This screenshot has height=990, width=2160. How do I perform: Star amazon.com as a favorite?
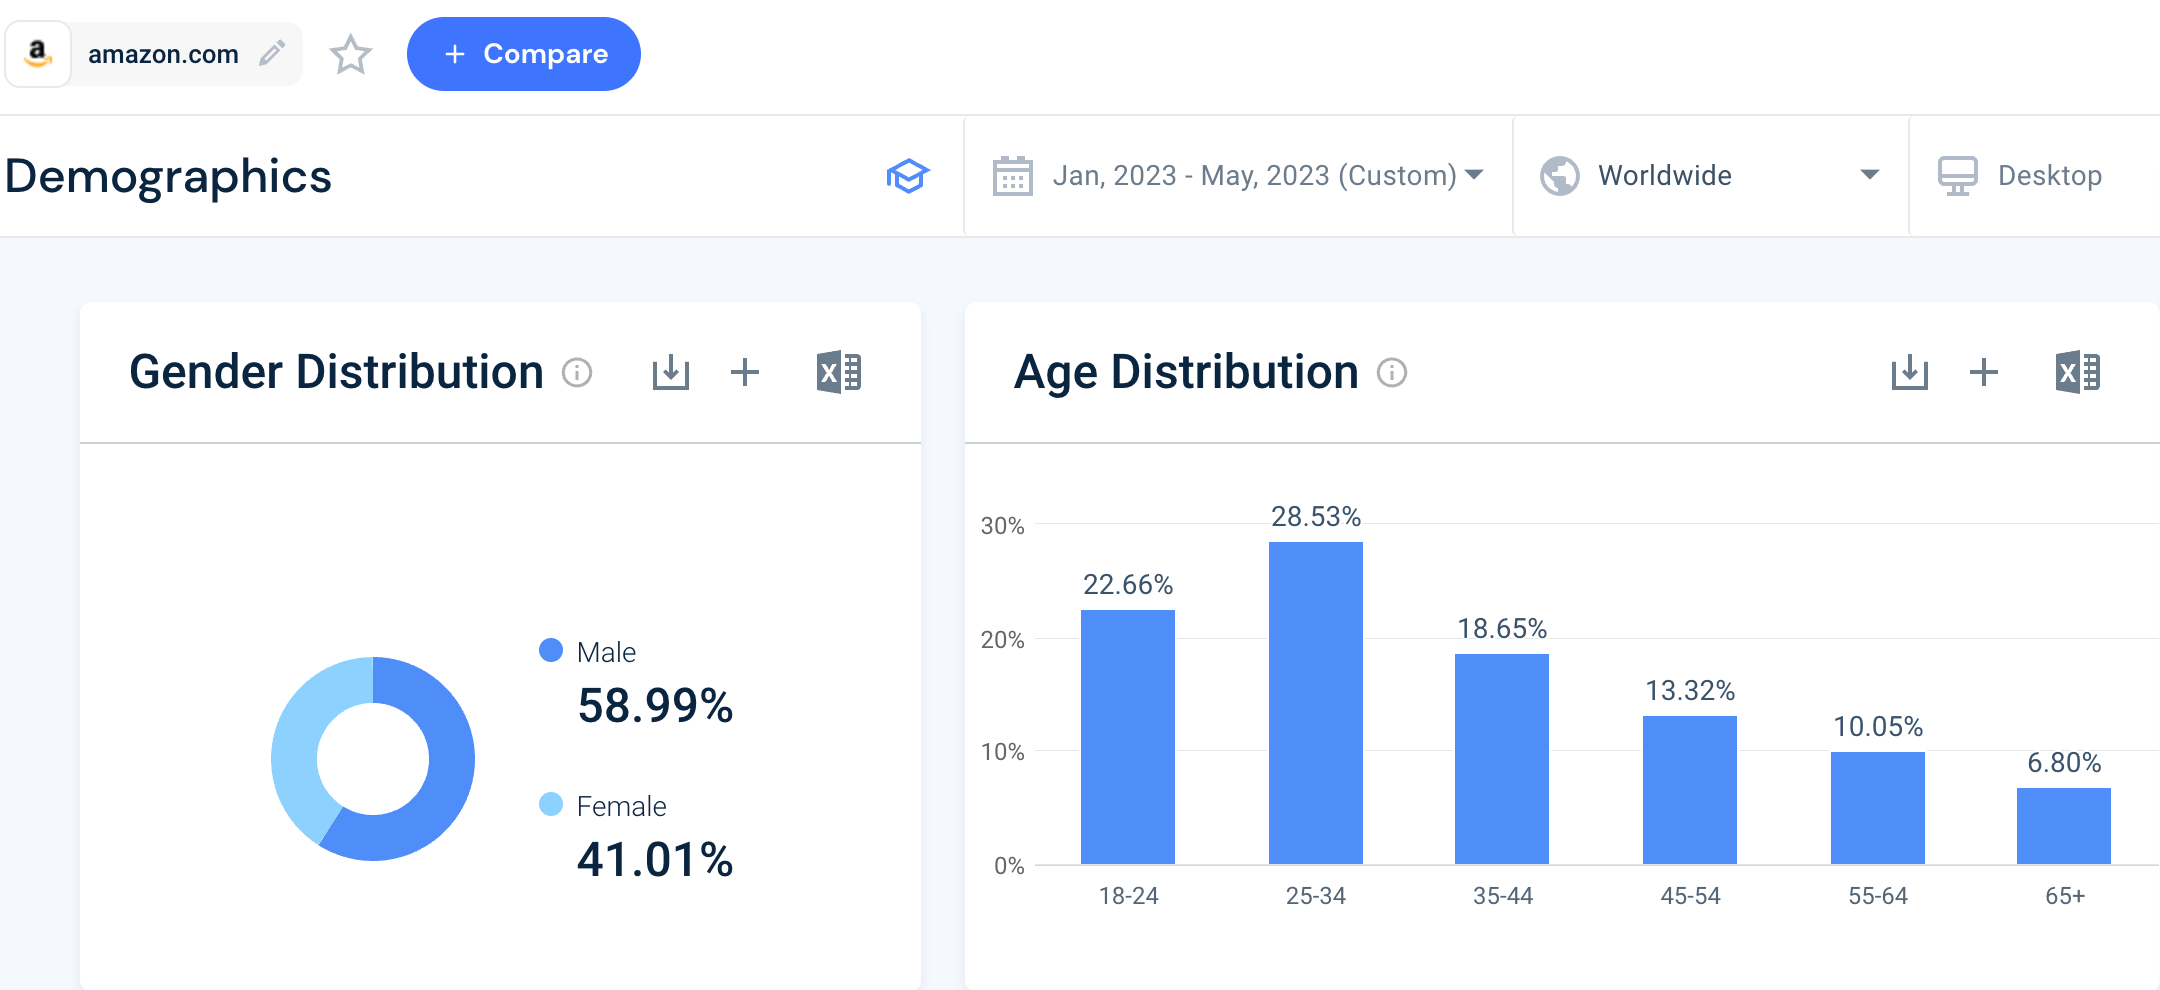(x=351, y=55)
